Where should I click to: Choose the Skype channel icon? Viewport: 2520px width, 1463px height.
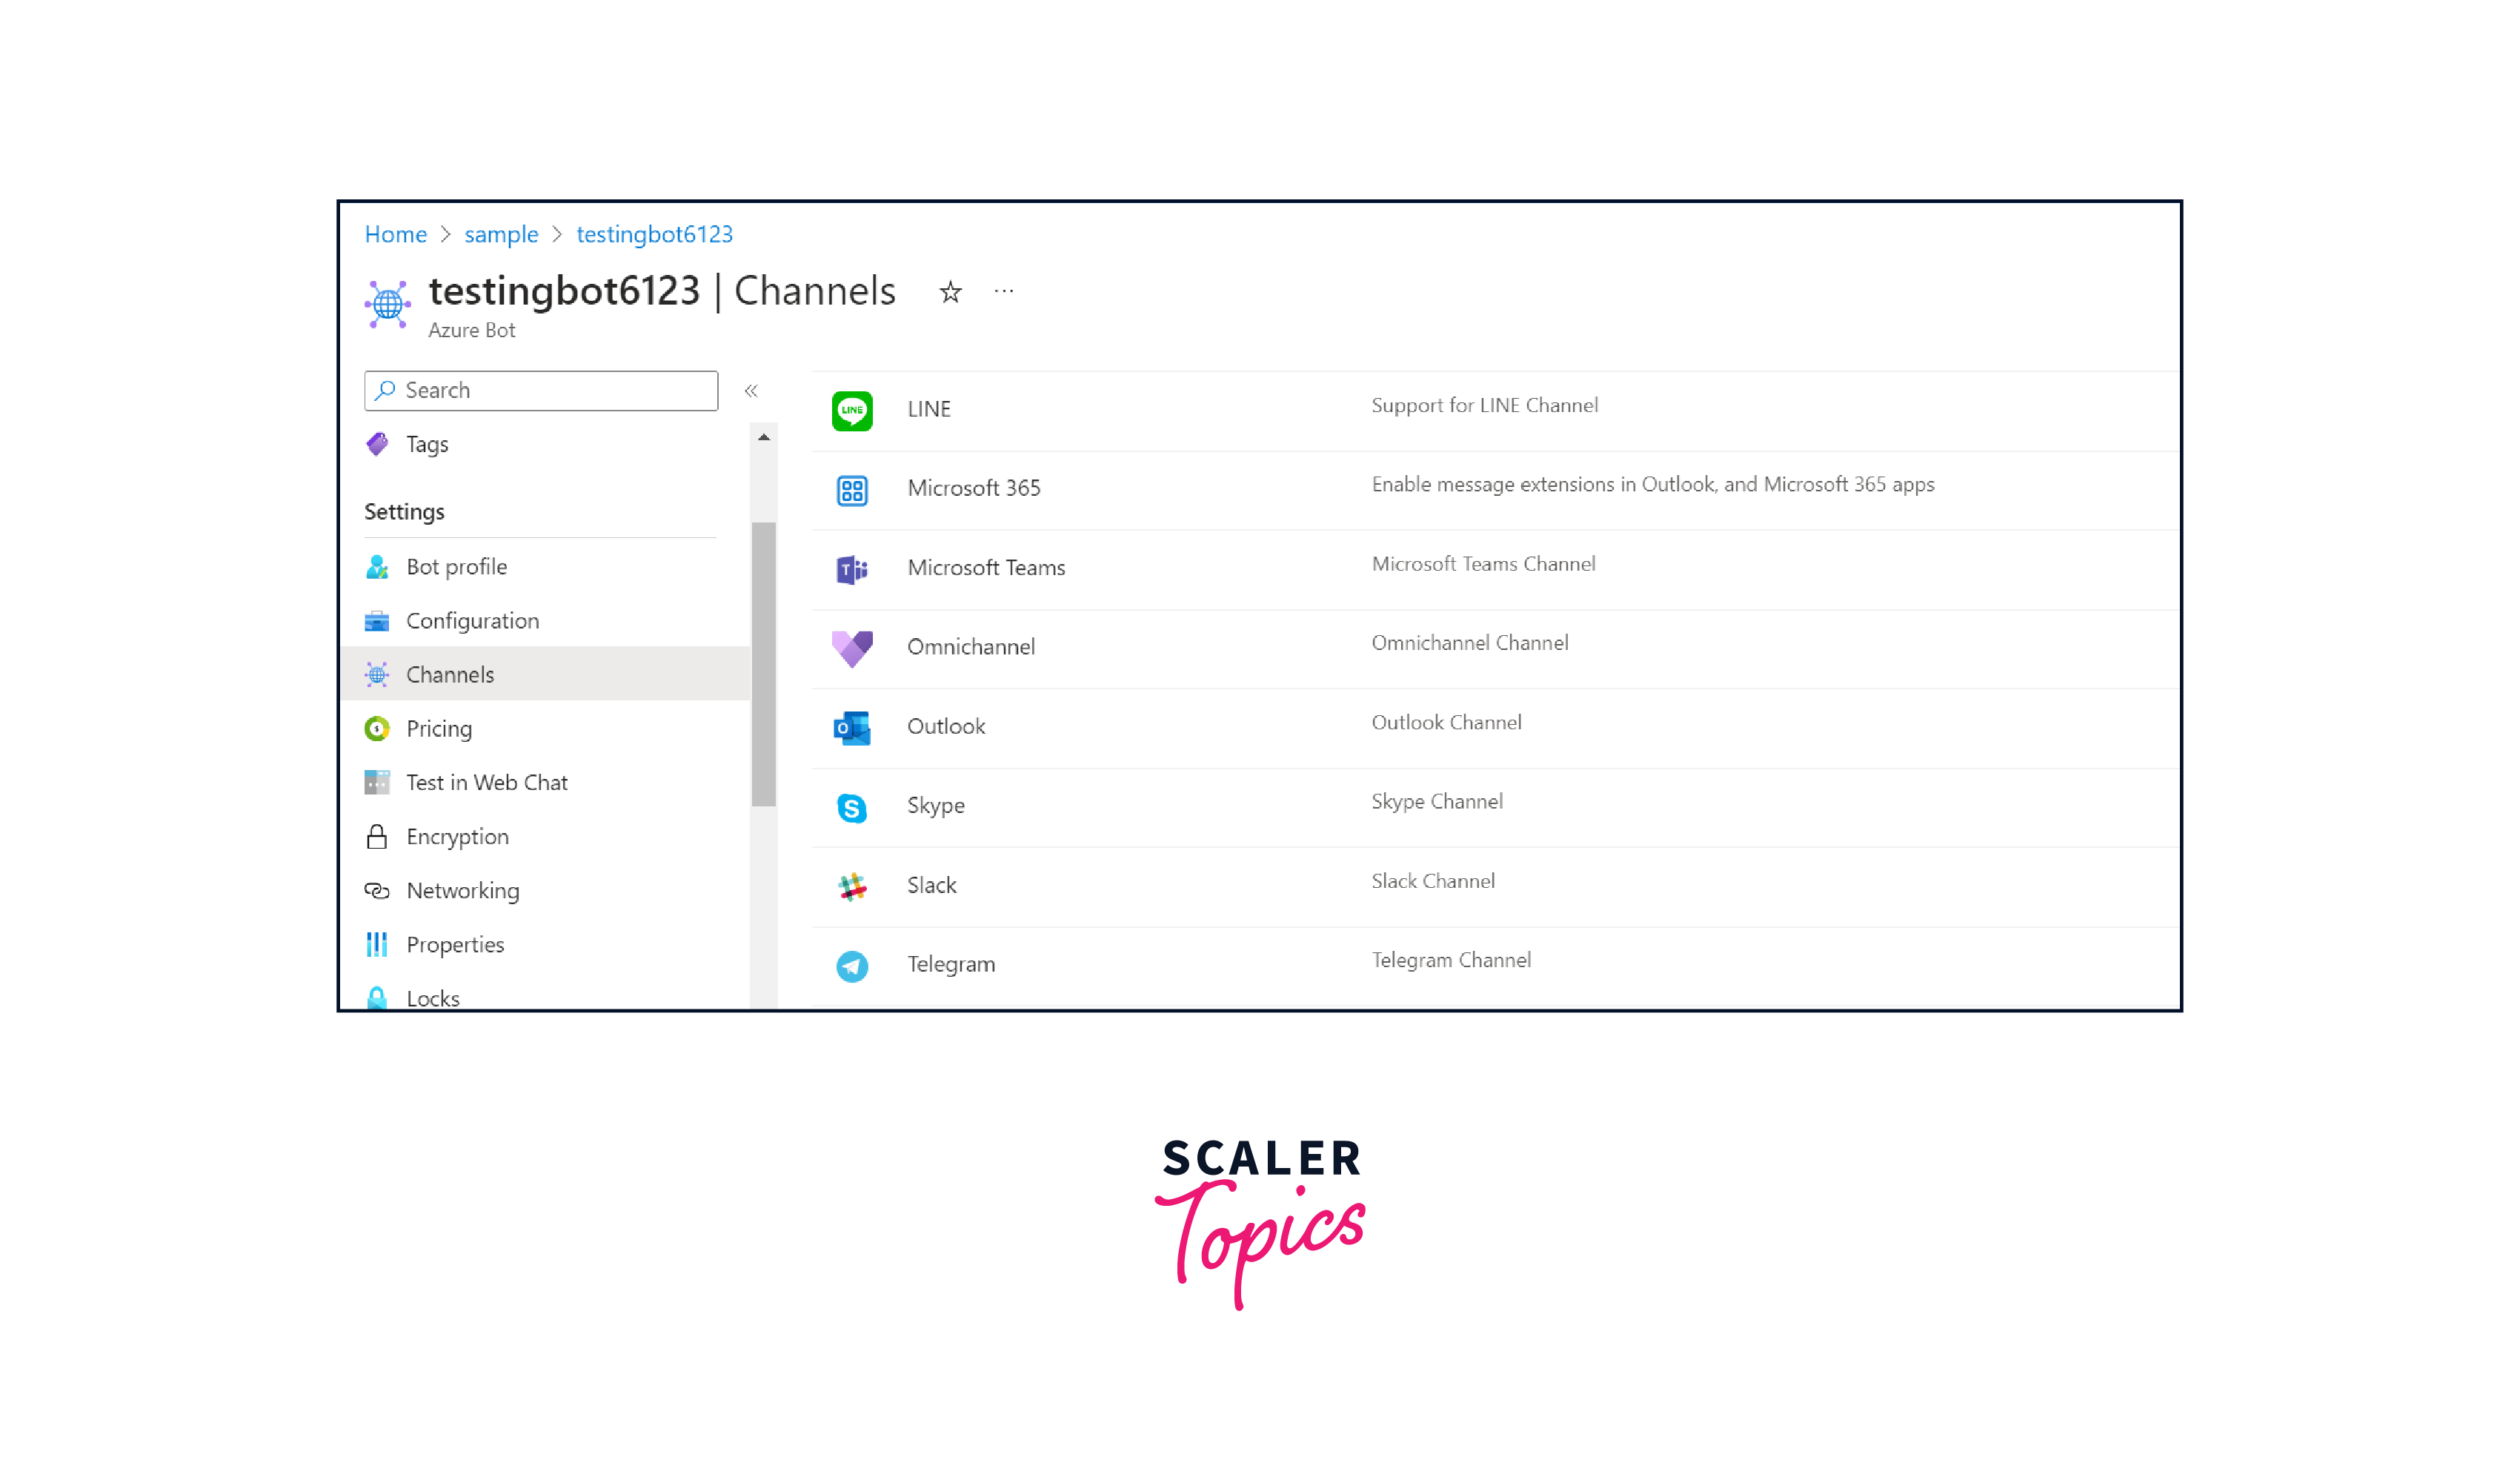point(852,807)
